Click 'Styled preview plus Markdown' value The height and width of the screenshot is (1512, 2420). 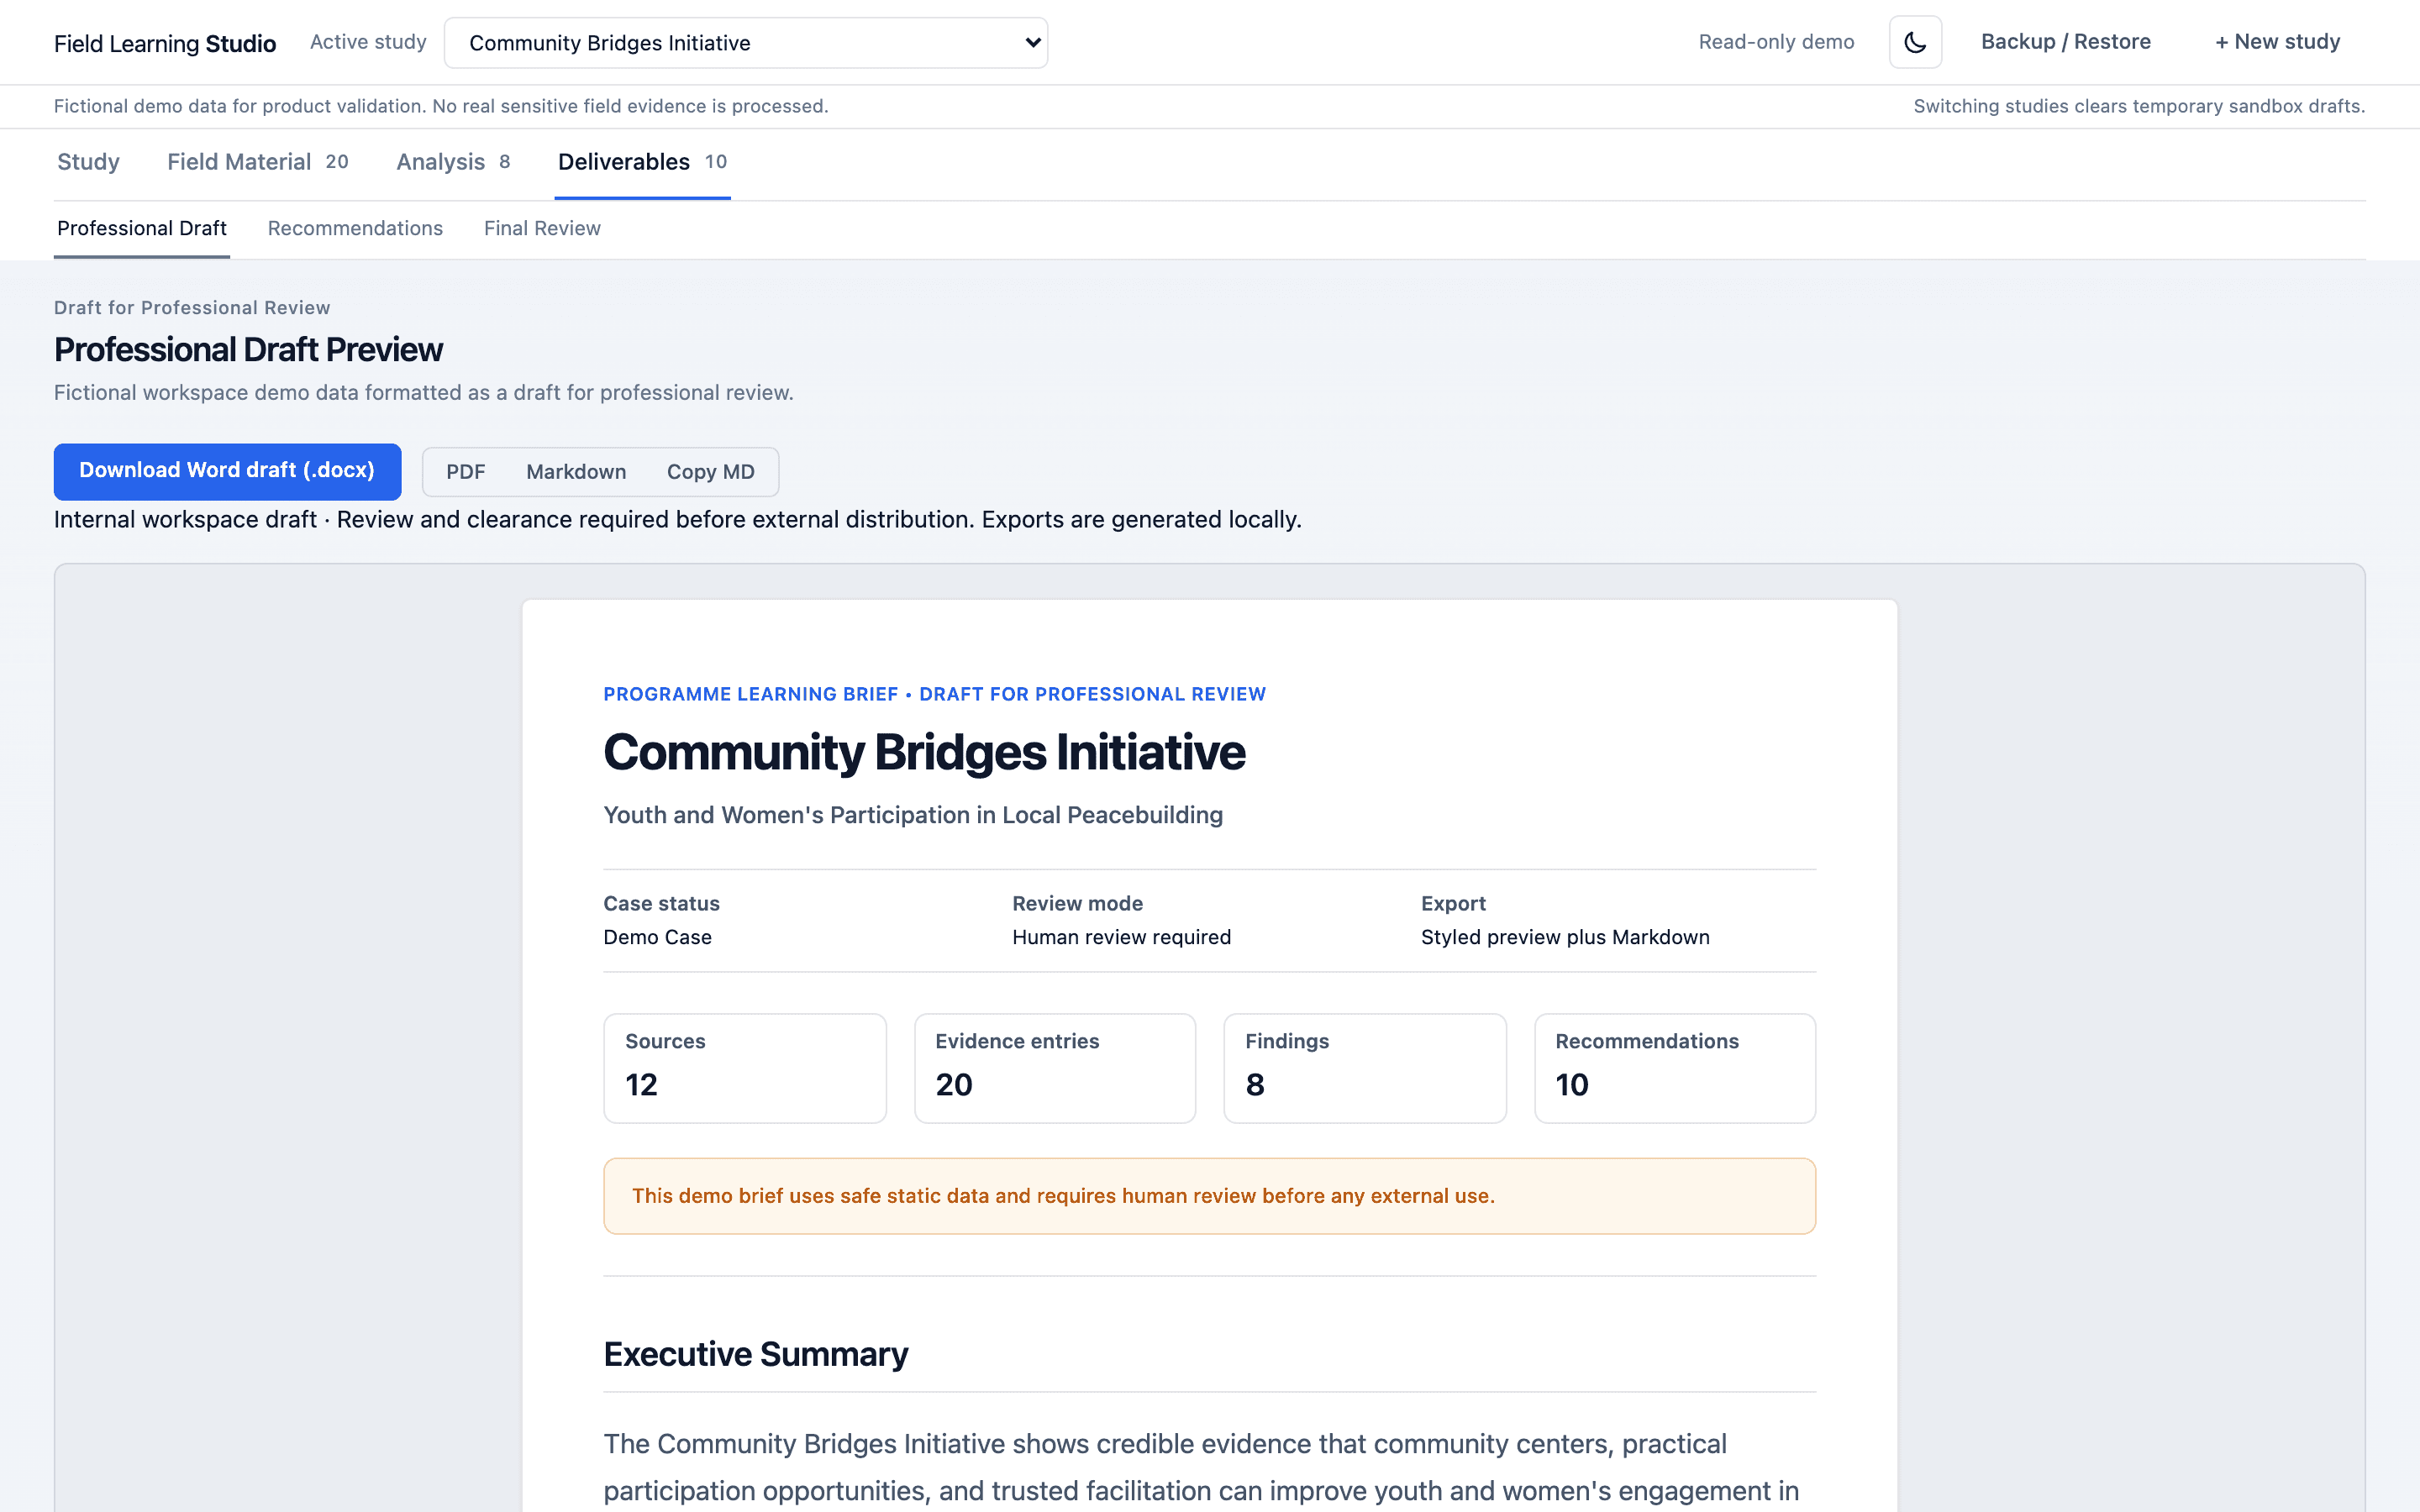point(1565,937)
